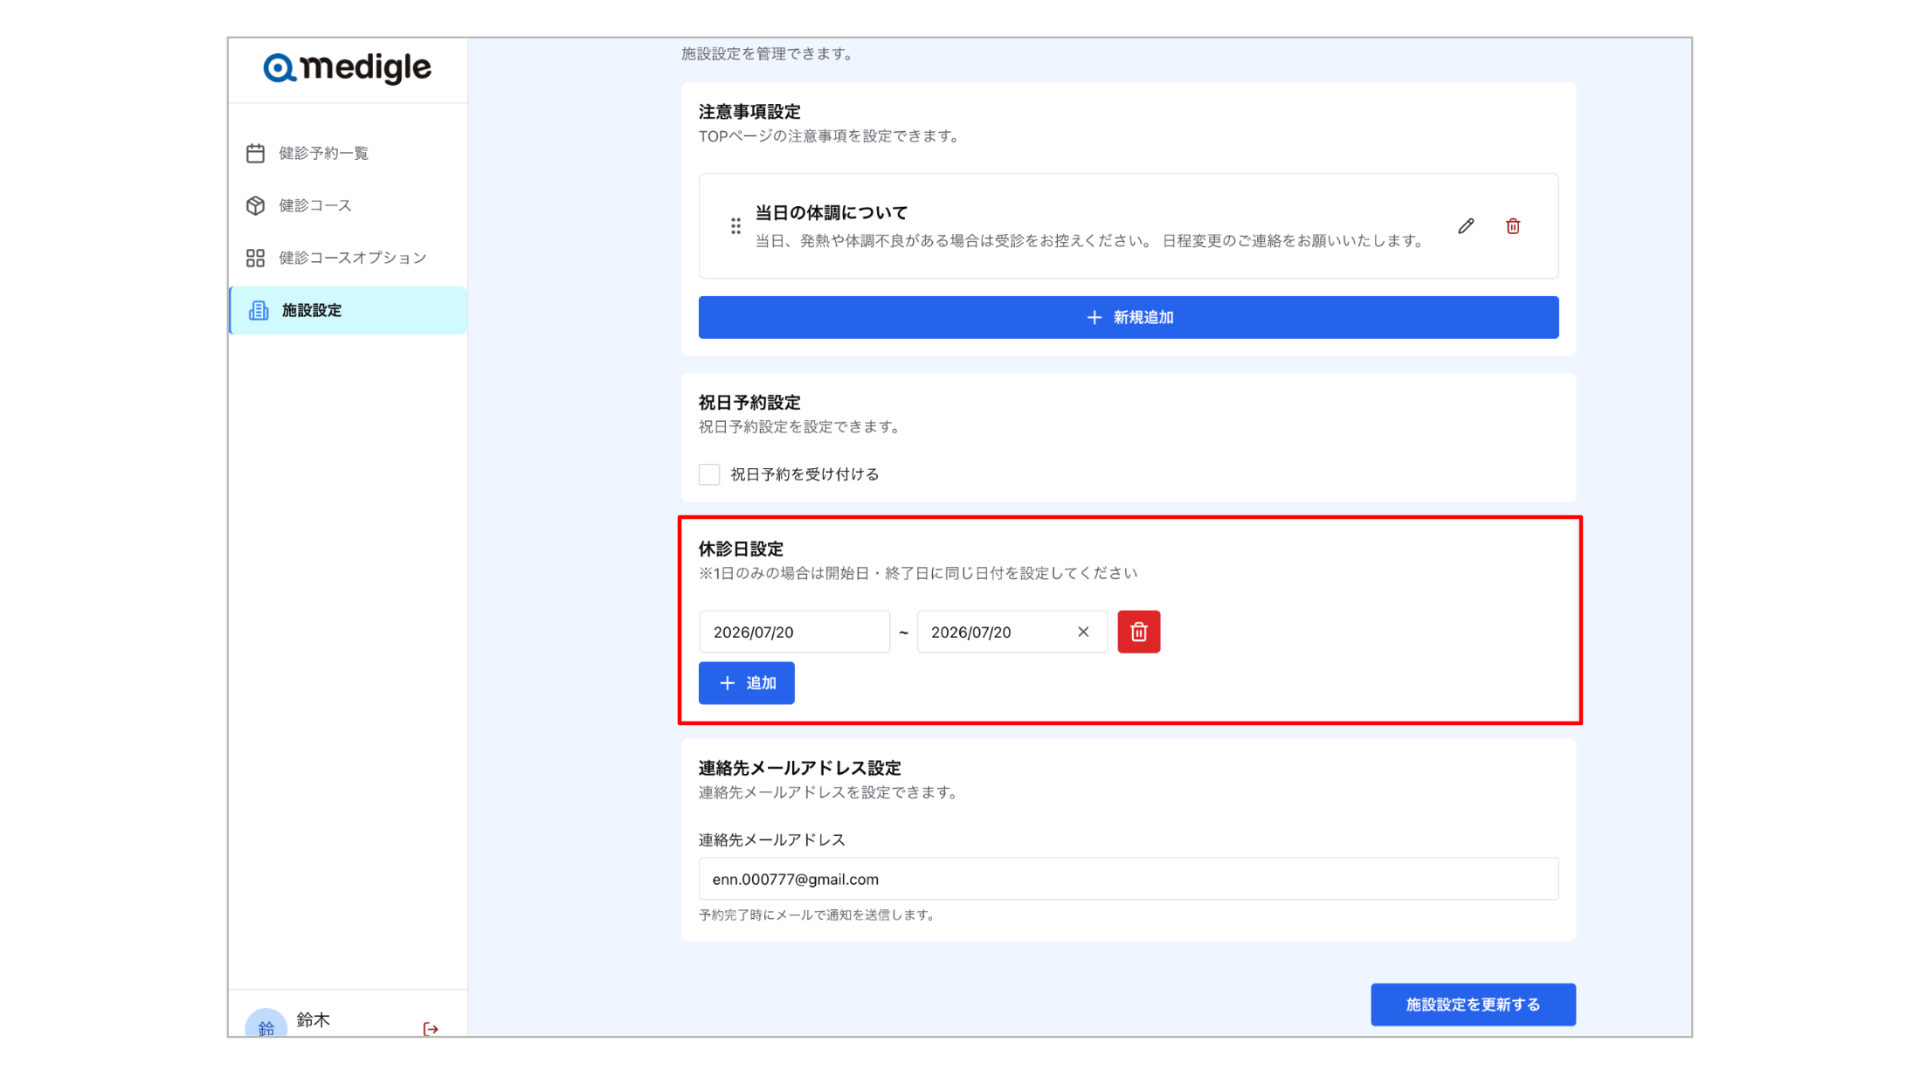This screenshot has height=1069, width=1920.
Task: Select the 健診コース cube icon
Action: coord(256,205)
